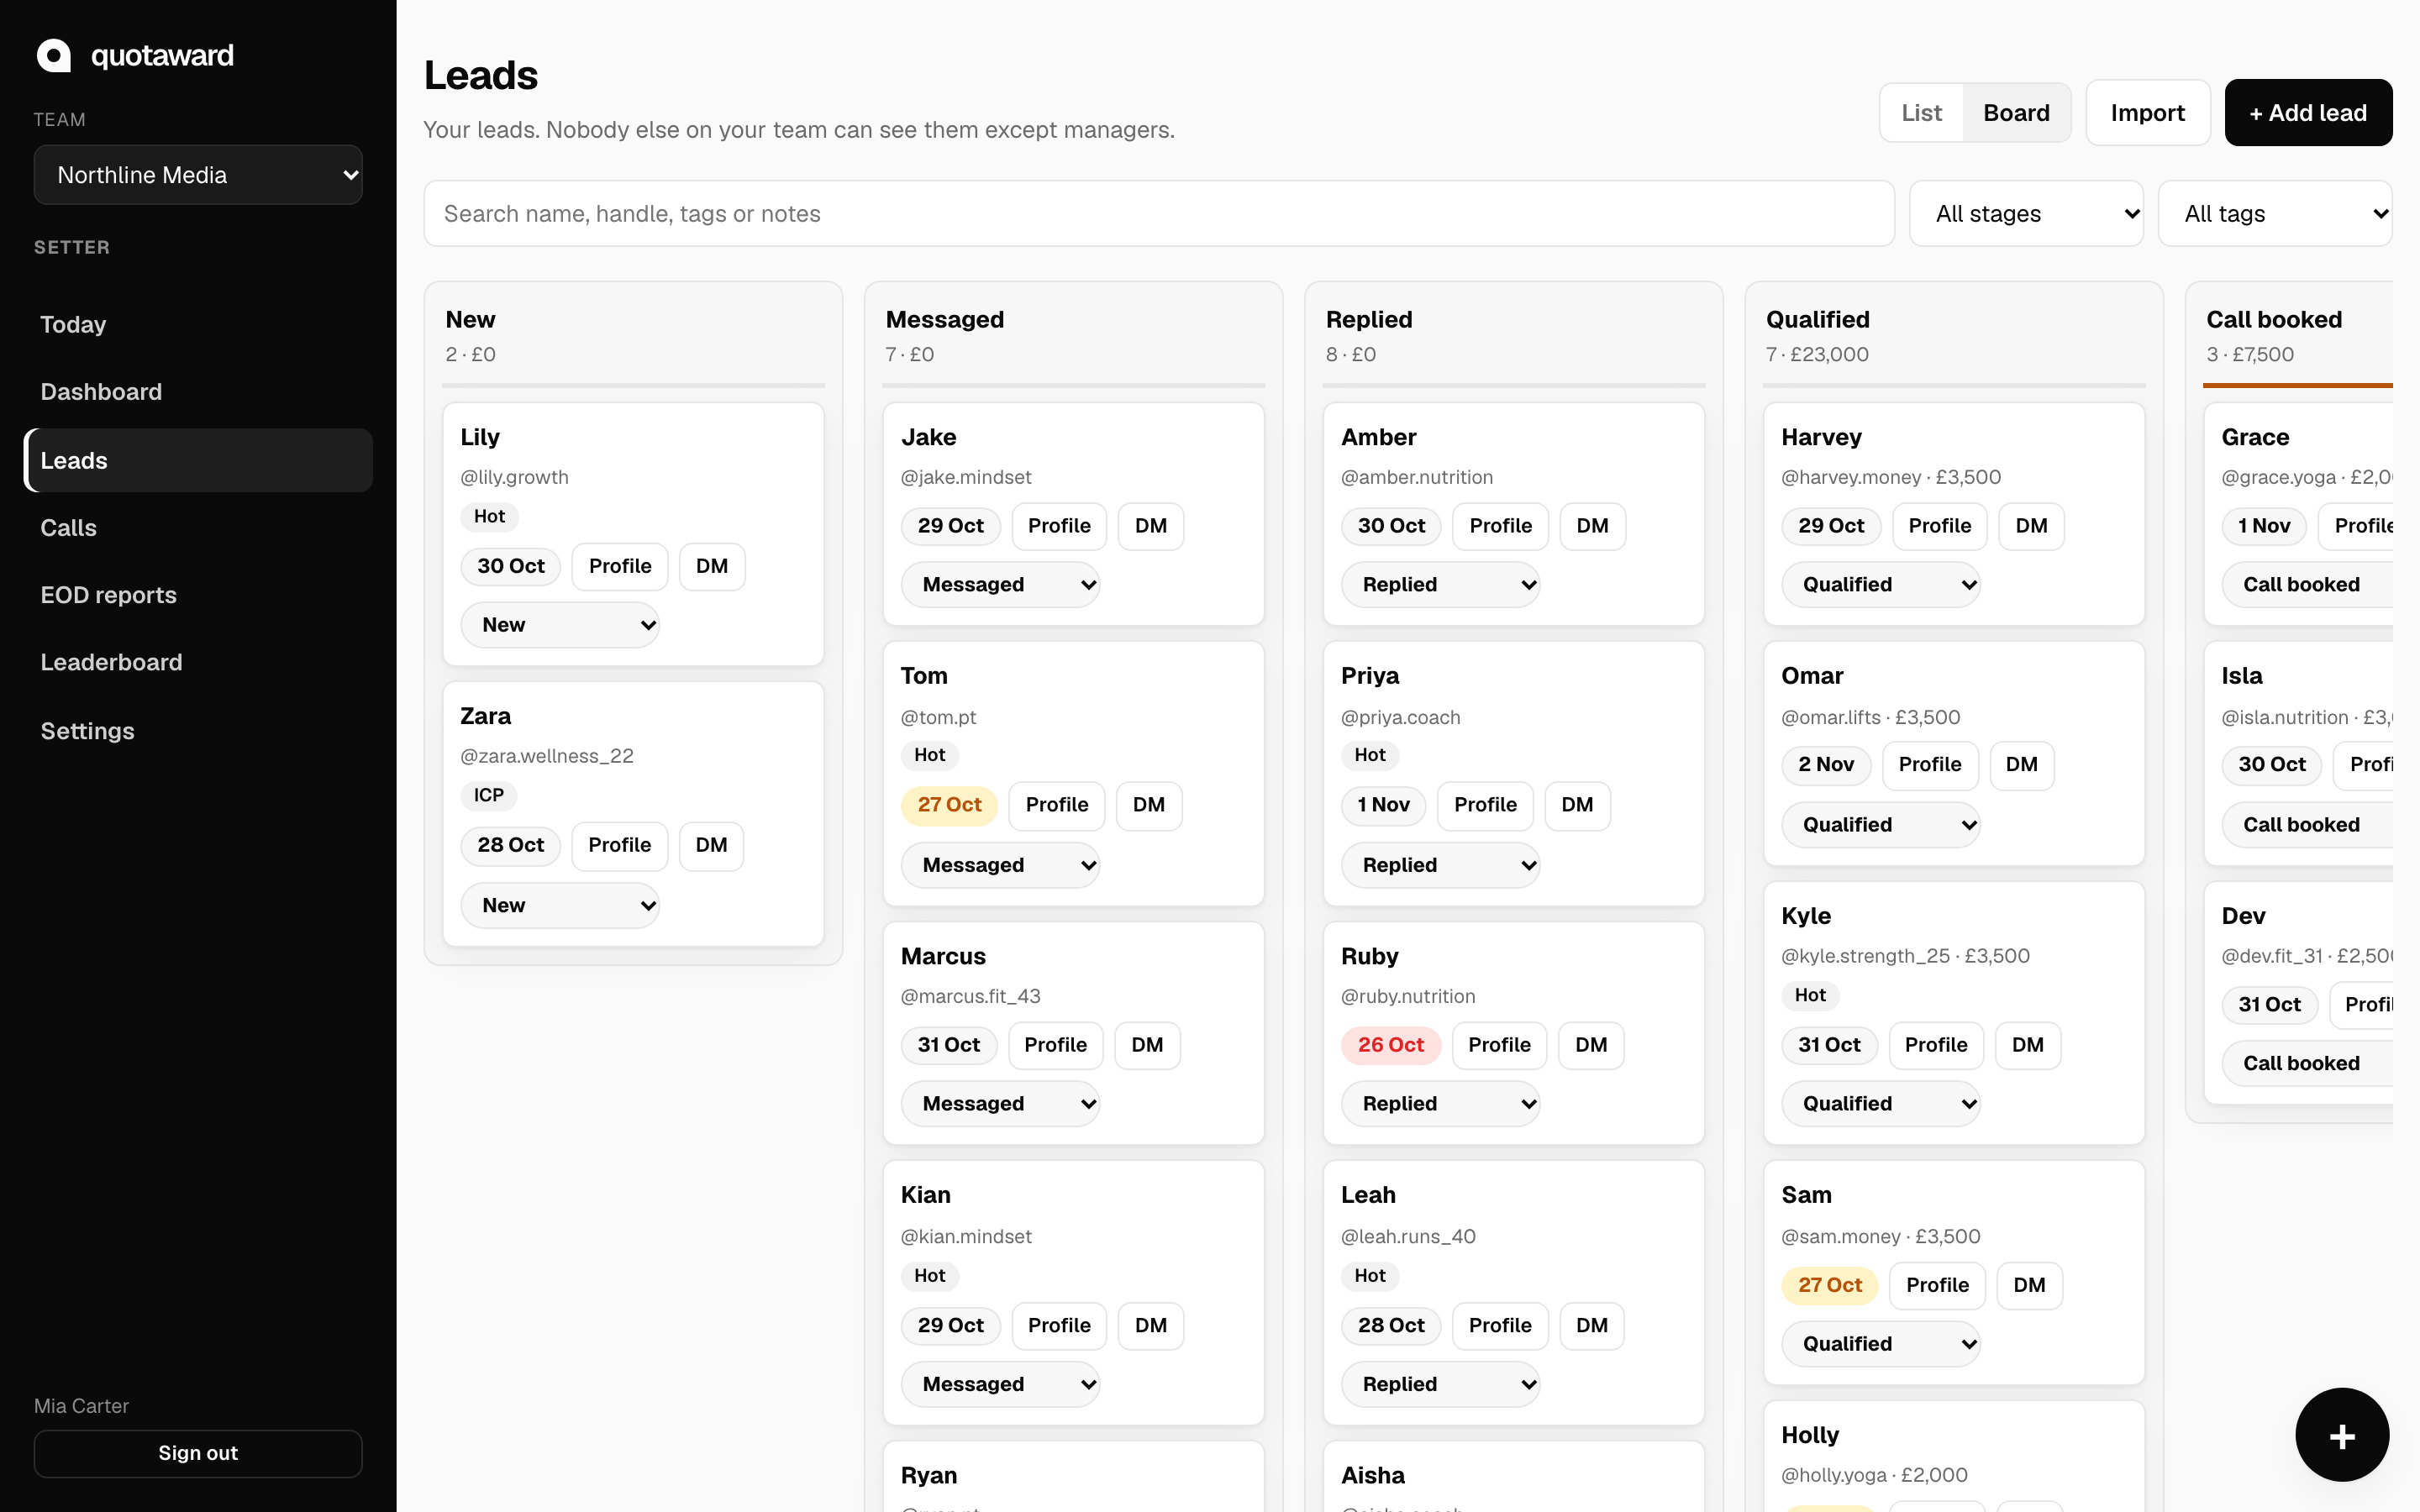Click the Hot tag on Lily's card

tap(489, 516)
